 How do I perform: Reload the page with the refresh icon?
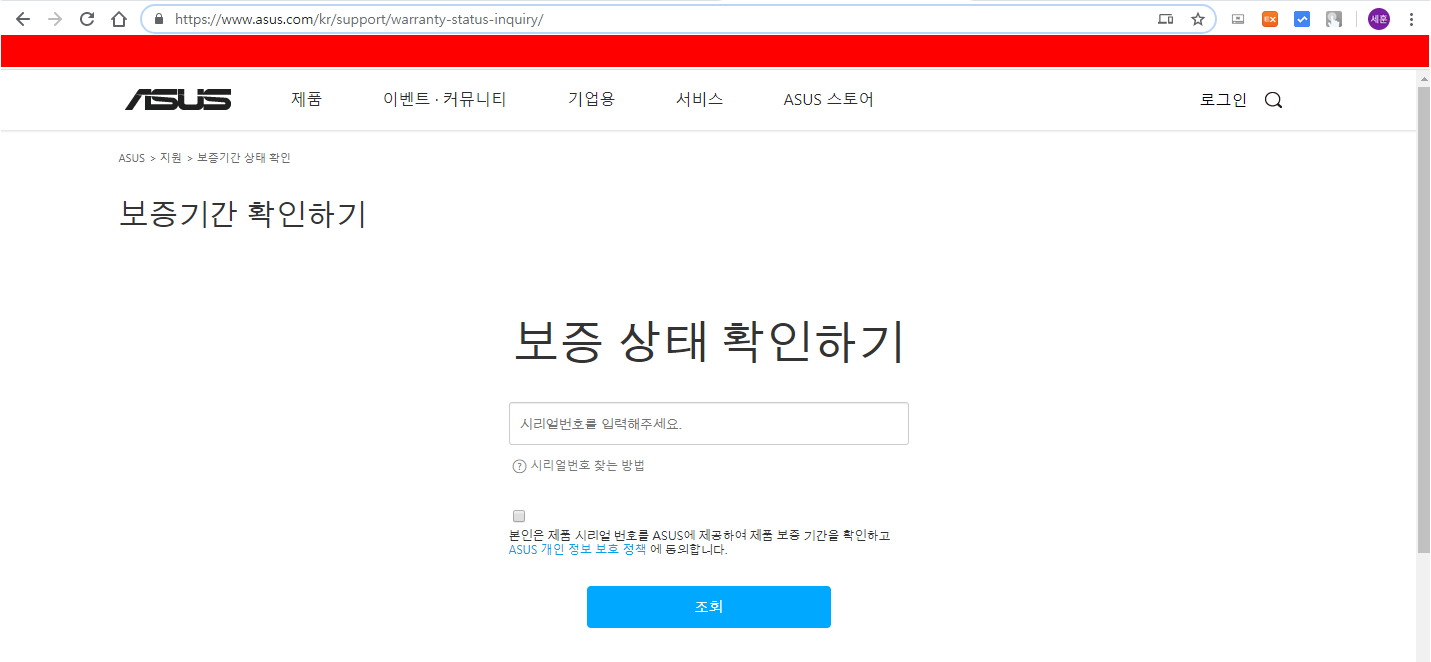tap(87, 19)
